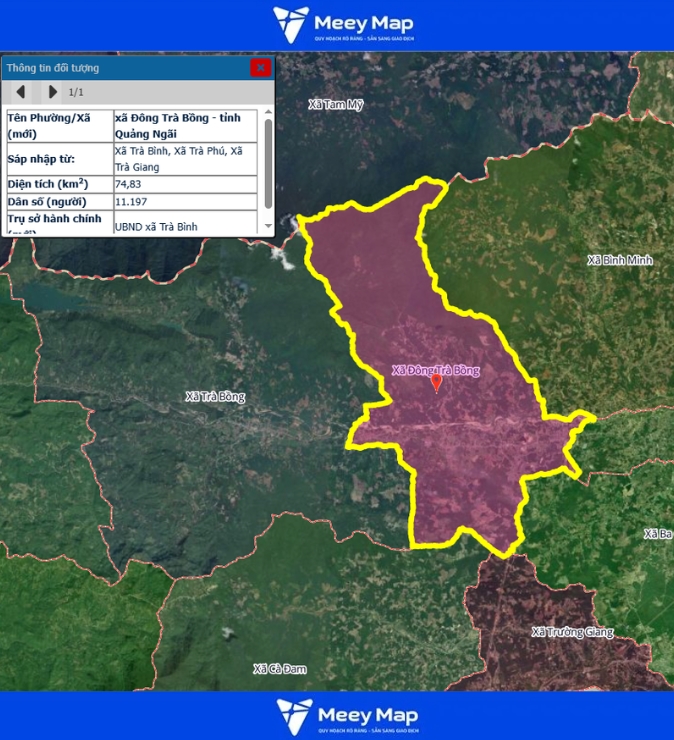Click the Sáp nhập từ row header
Image resolution: width=674 pixels, height=740 pixels.
(x=58, y=159)
